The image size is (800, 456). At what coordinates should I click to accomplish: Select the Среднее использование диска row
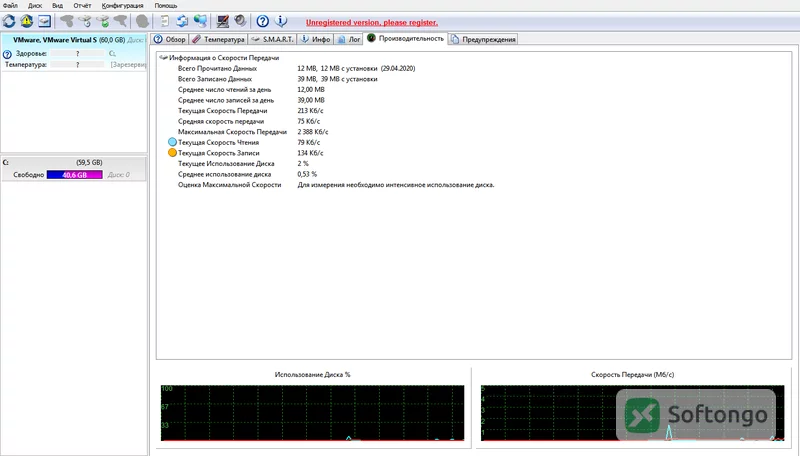pyautogui.click(x=247, y=174)
